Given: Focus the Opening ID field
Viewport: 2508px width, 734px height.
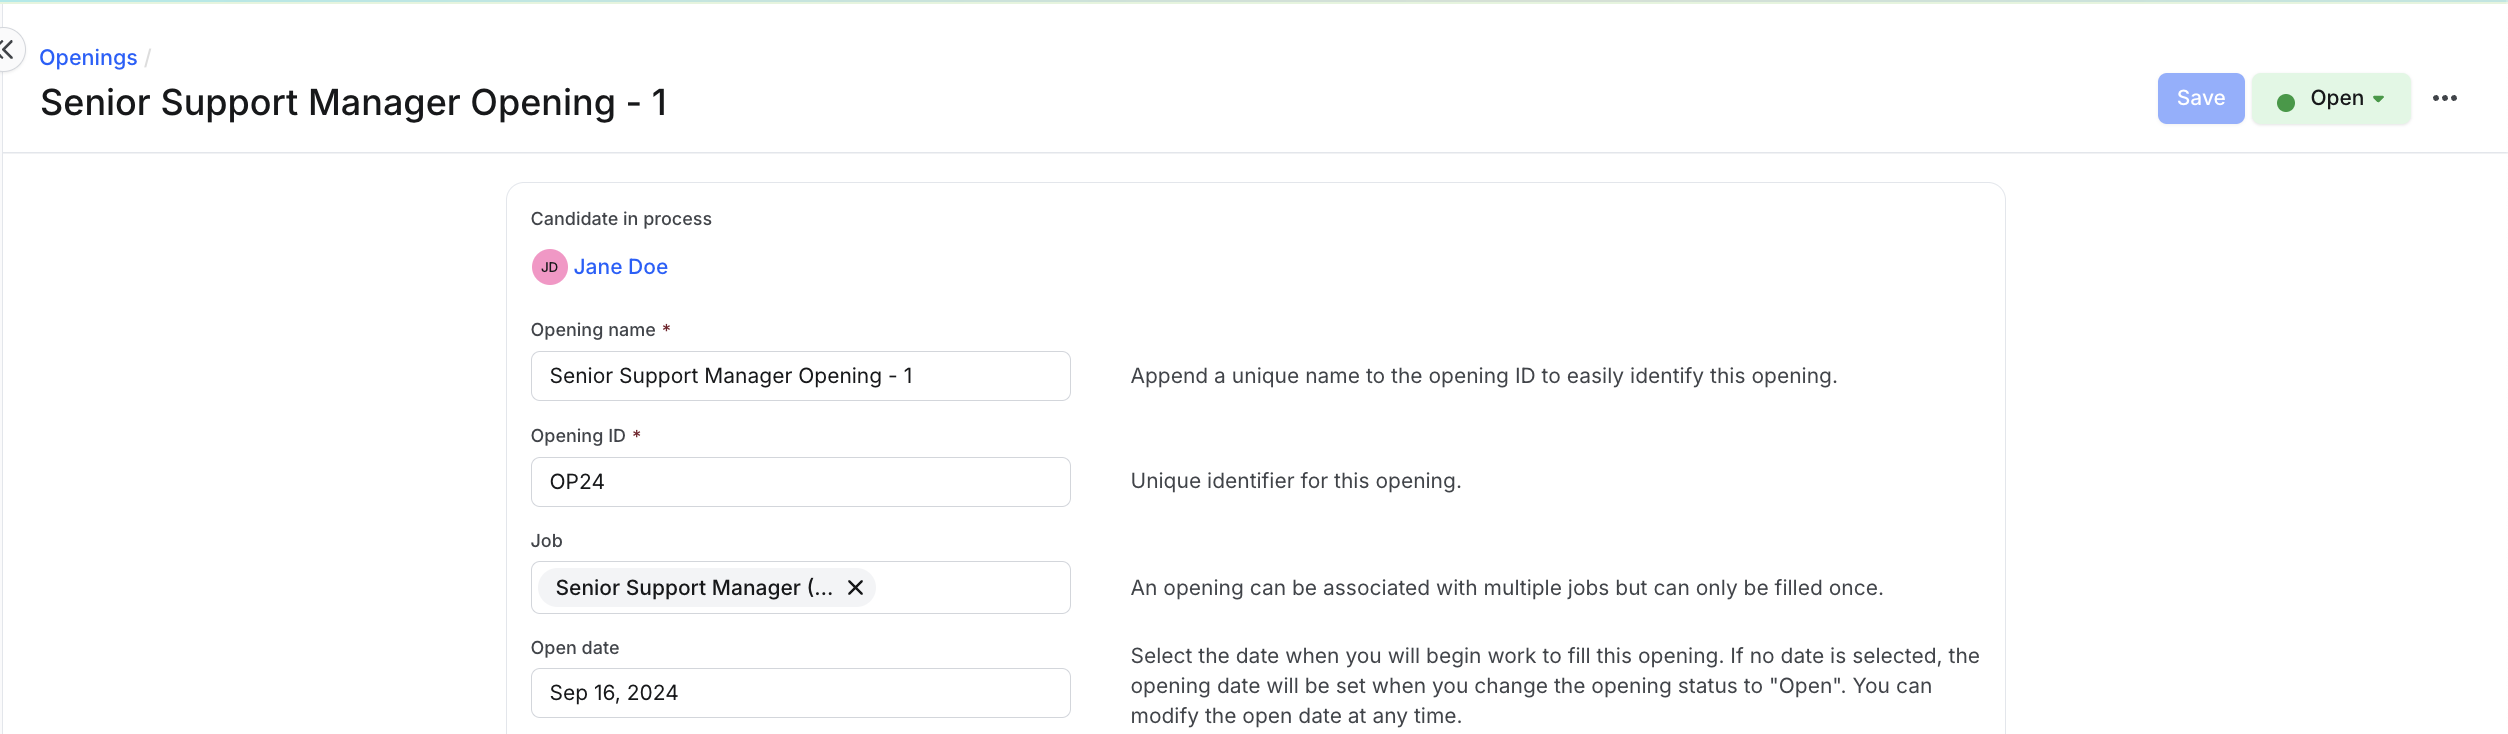Looking at the screenshot, I should coord(800,482).
